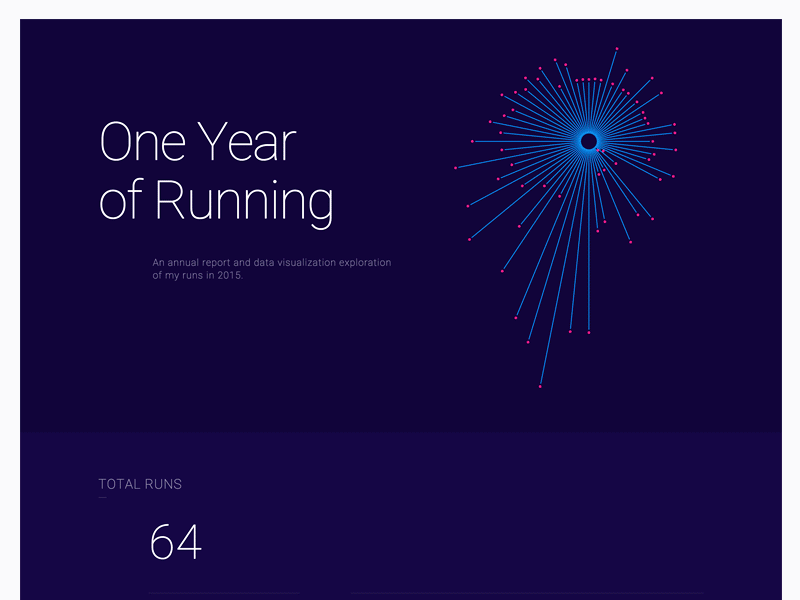Select the topmost pink data point
Image resolution: width=800 pixels, height=600 pixels.
[617, 48]
